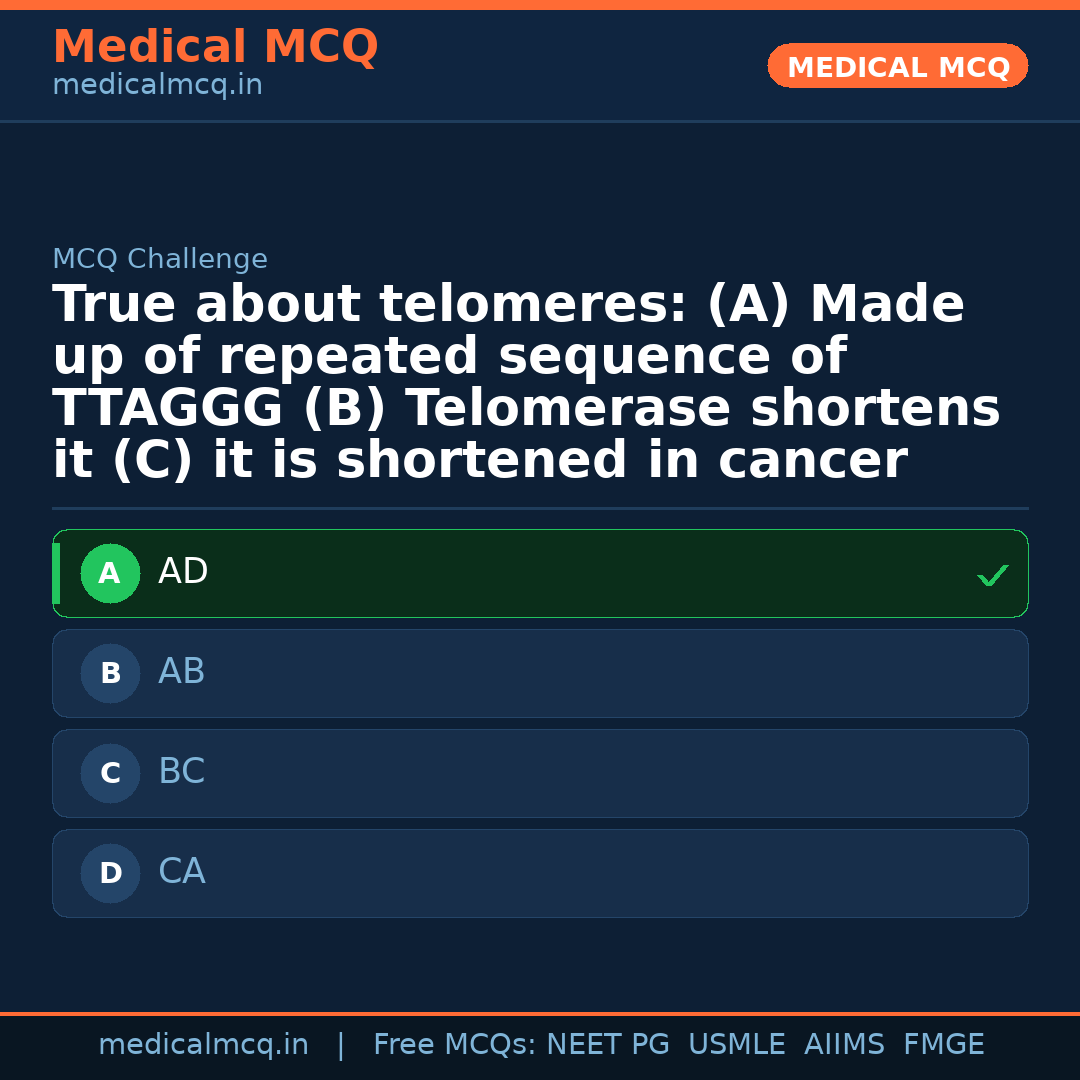Screen dimensions: 1080x1080
Task: Open the USMLE link in footer
Action: click(x=737, y=1044)
